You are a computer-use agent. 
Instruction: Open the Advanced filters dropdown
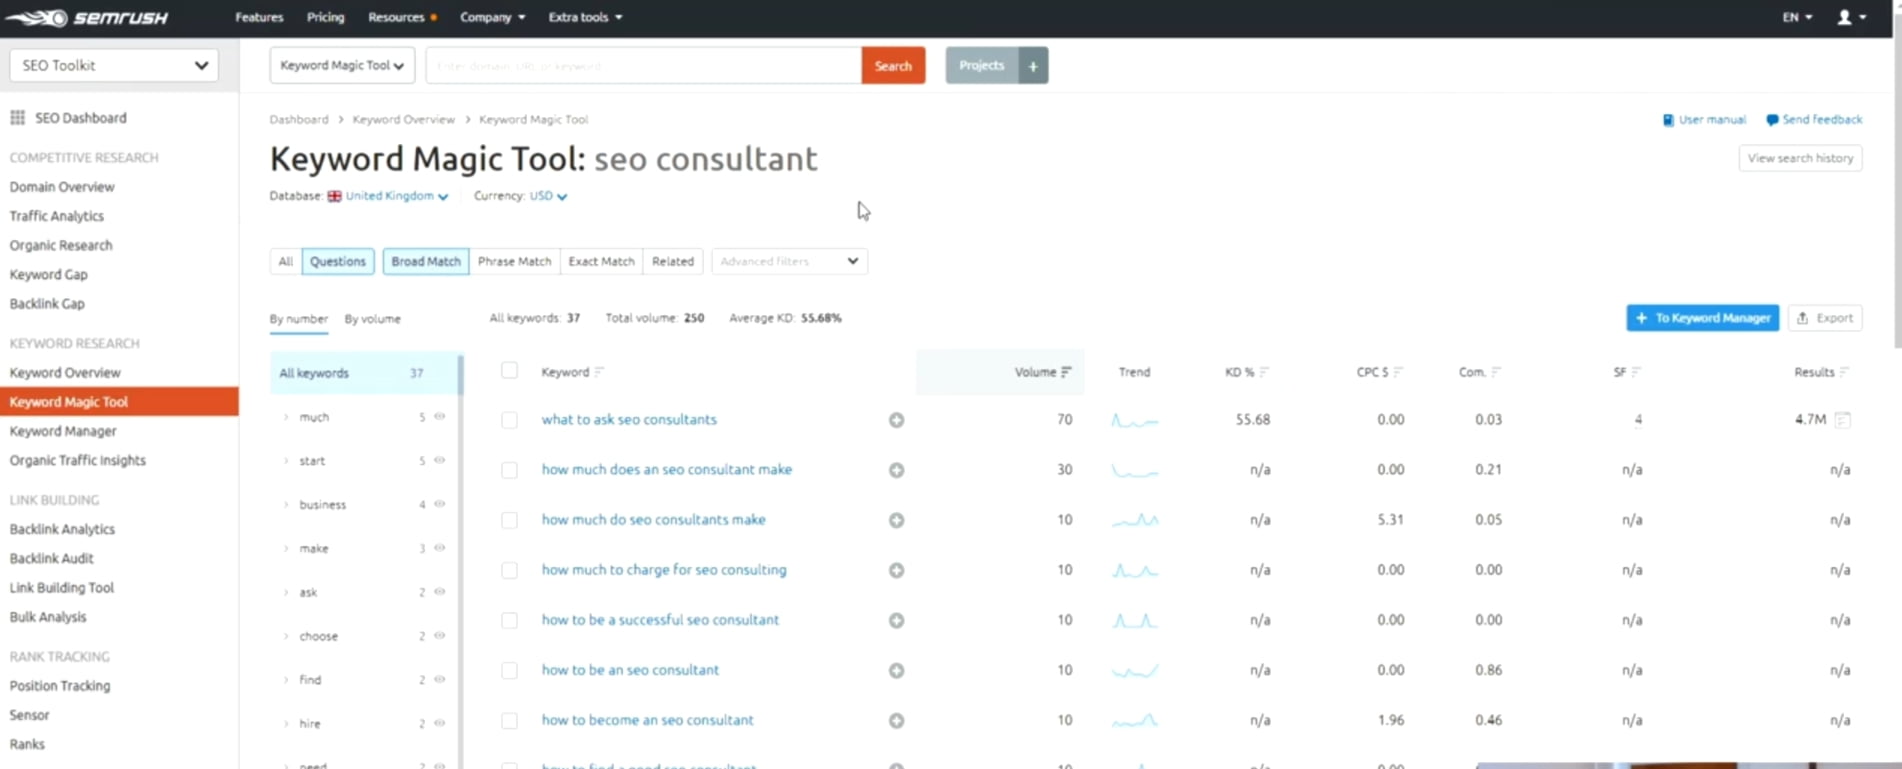tap(789, 261)
